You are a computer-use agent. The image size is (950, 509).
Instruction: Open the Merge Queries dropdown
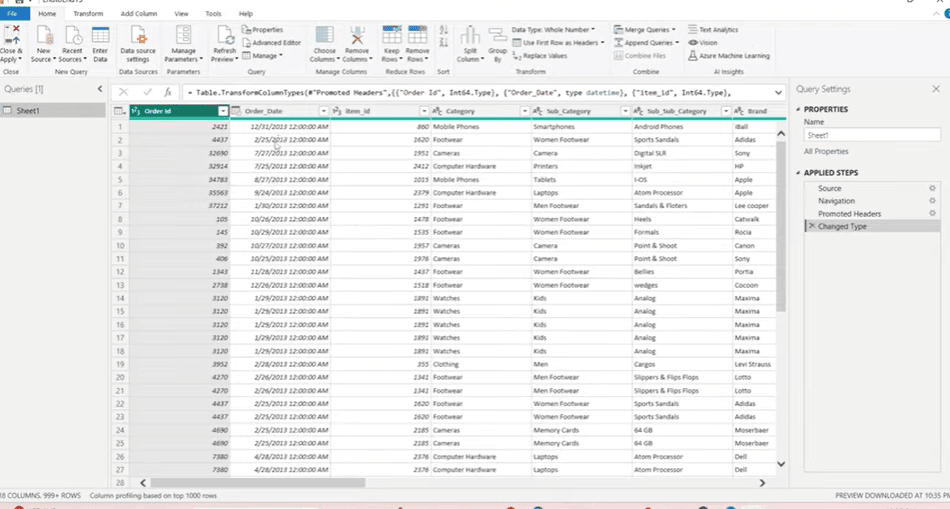(x=645, y=30)
